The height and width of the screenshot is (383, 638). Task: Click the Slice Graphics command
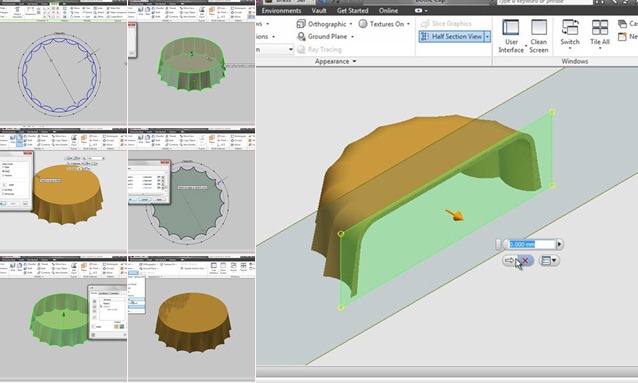click(446, 24)
